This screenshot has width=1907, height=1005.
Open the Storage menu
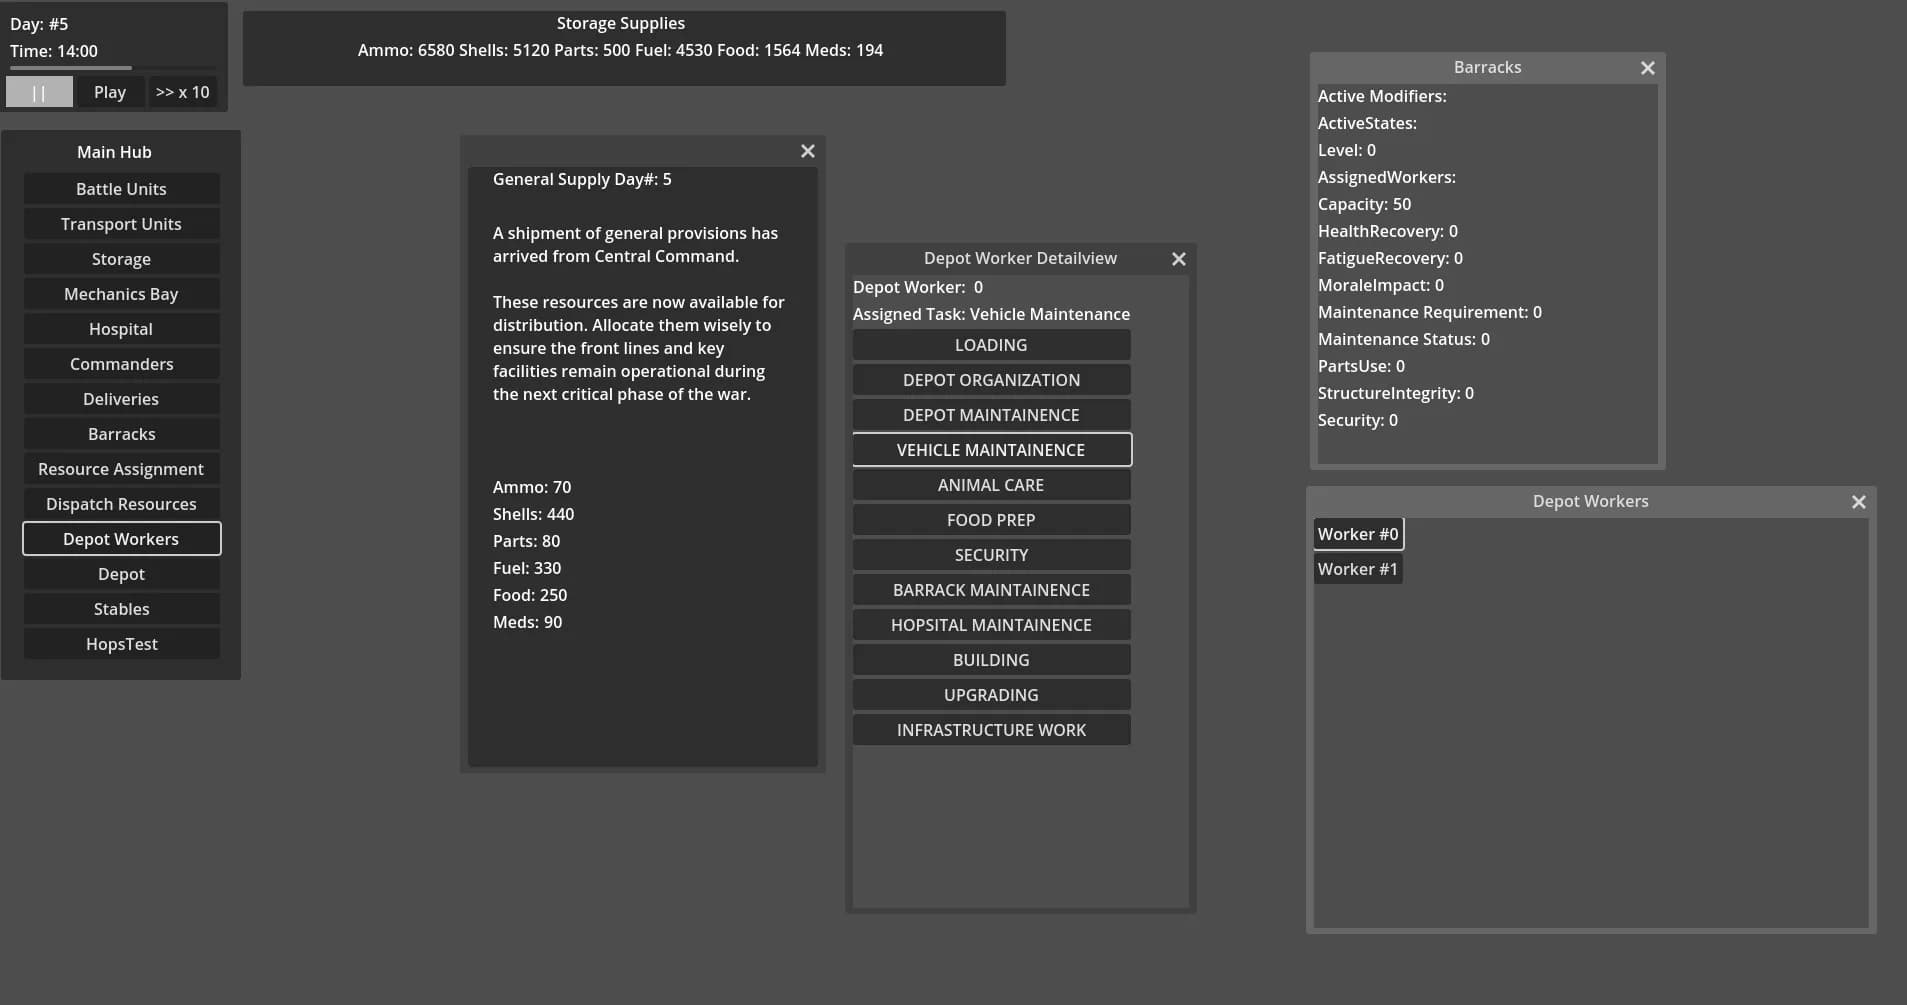pos(121,259)
